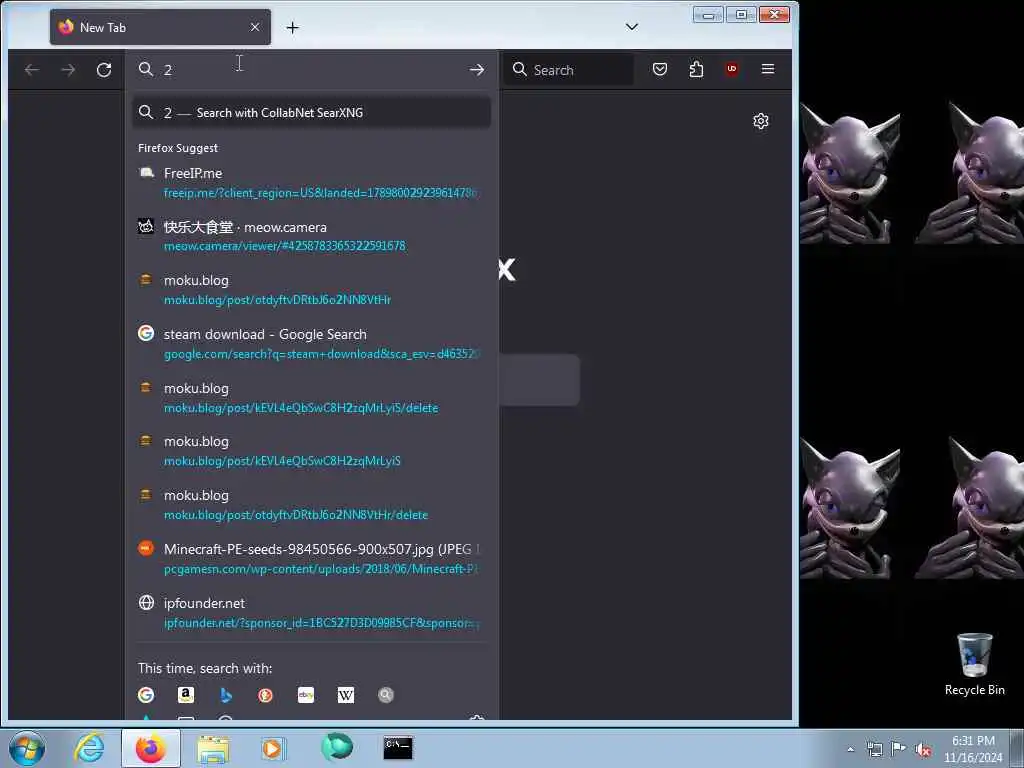
Task: Open FreeIP.me suggestion
Action: 312,183
